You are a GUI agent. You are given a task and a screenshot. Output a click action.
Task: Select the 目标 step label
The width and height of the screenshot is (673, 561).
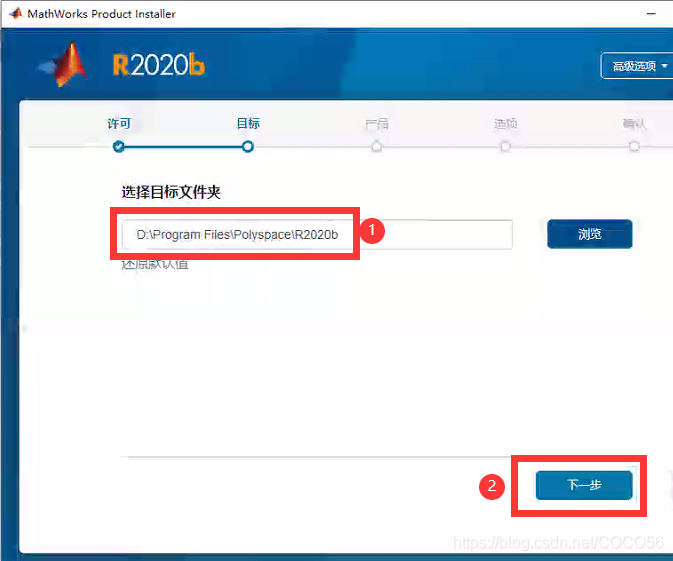pos(248,124)
